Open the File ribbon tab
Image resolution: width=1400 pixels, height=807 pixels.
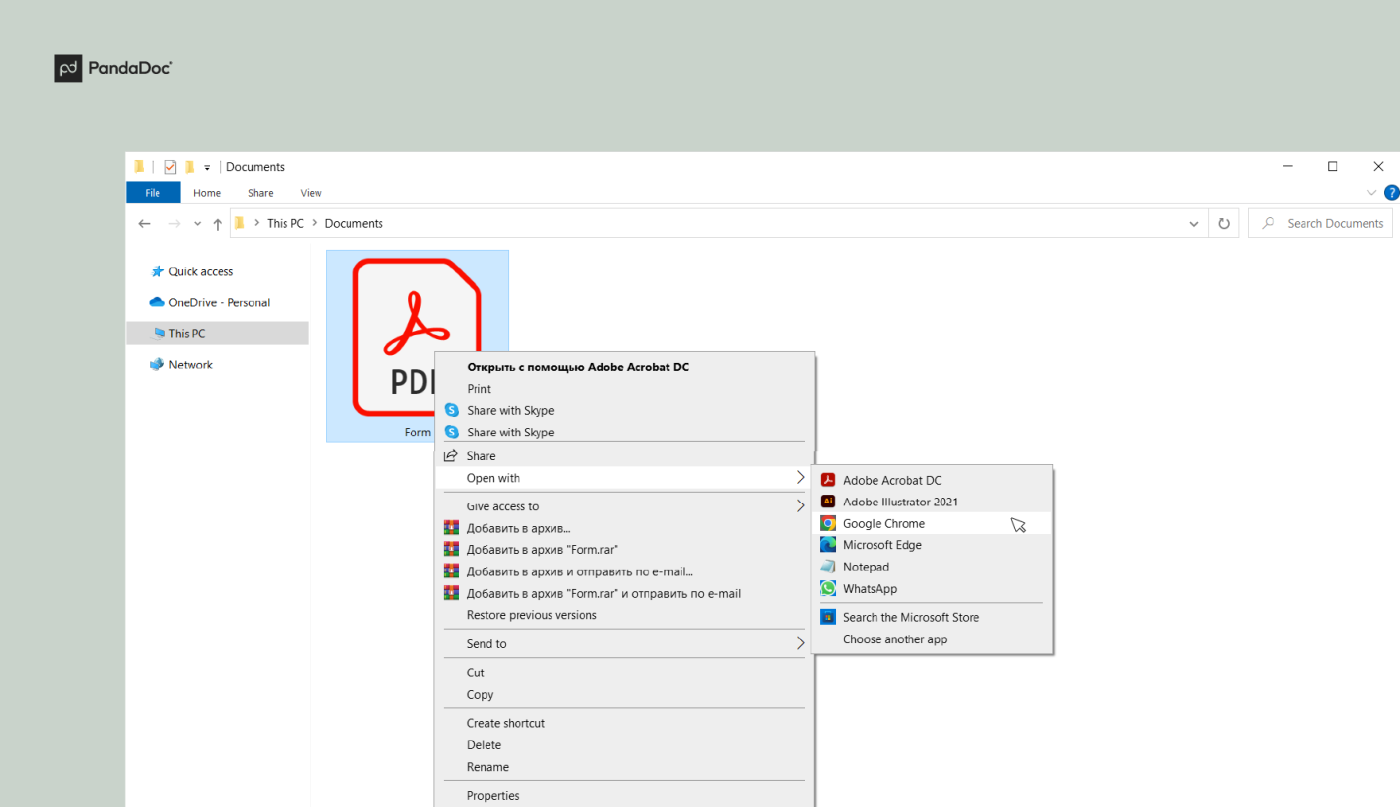(153, 193)
